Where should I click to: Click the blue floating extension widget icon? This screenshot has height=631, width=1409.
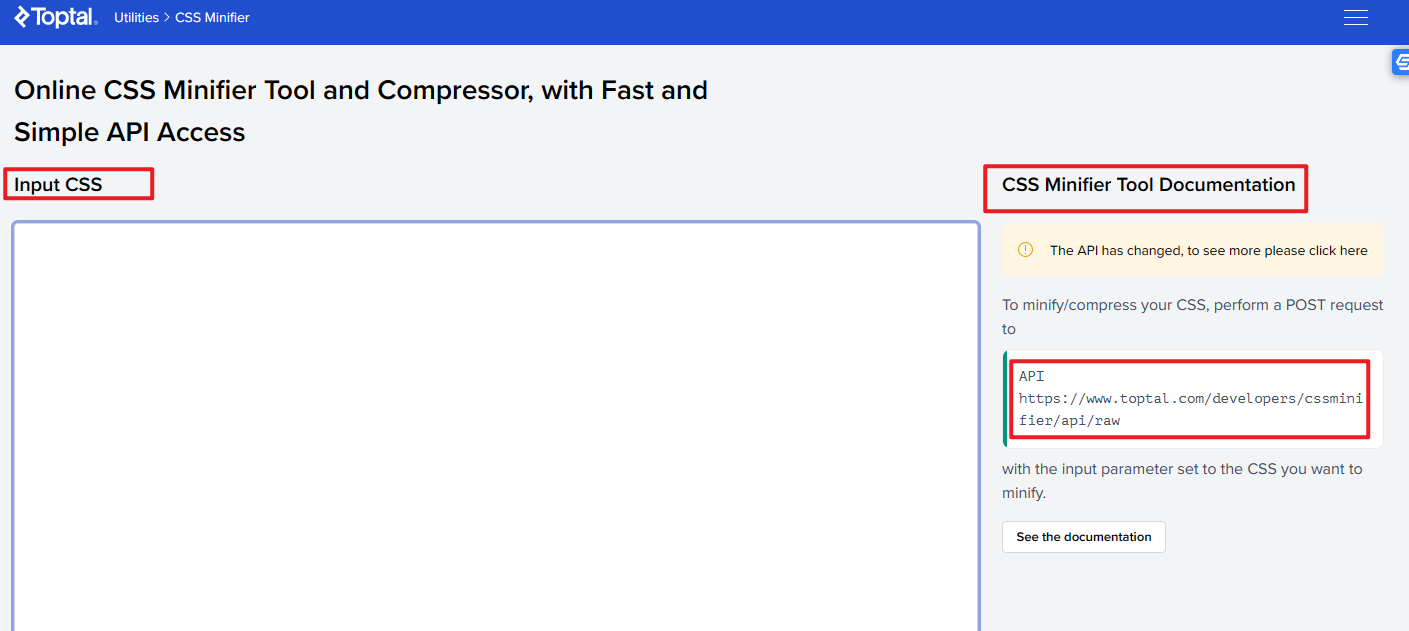[x=1400, y=62]
